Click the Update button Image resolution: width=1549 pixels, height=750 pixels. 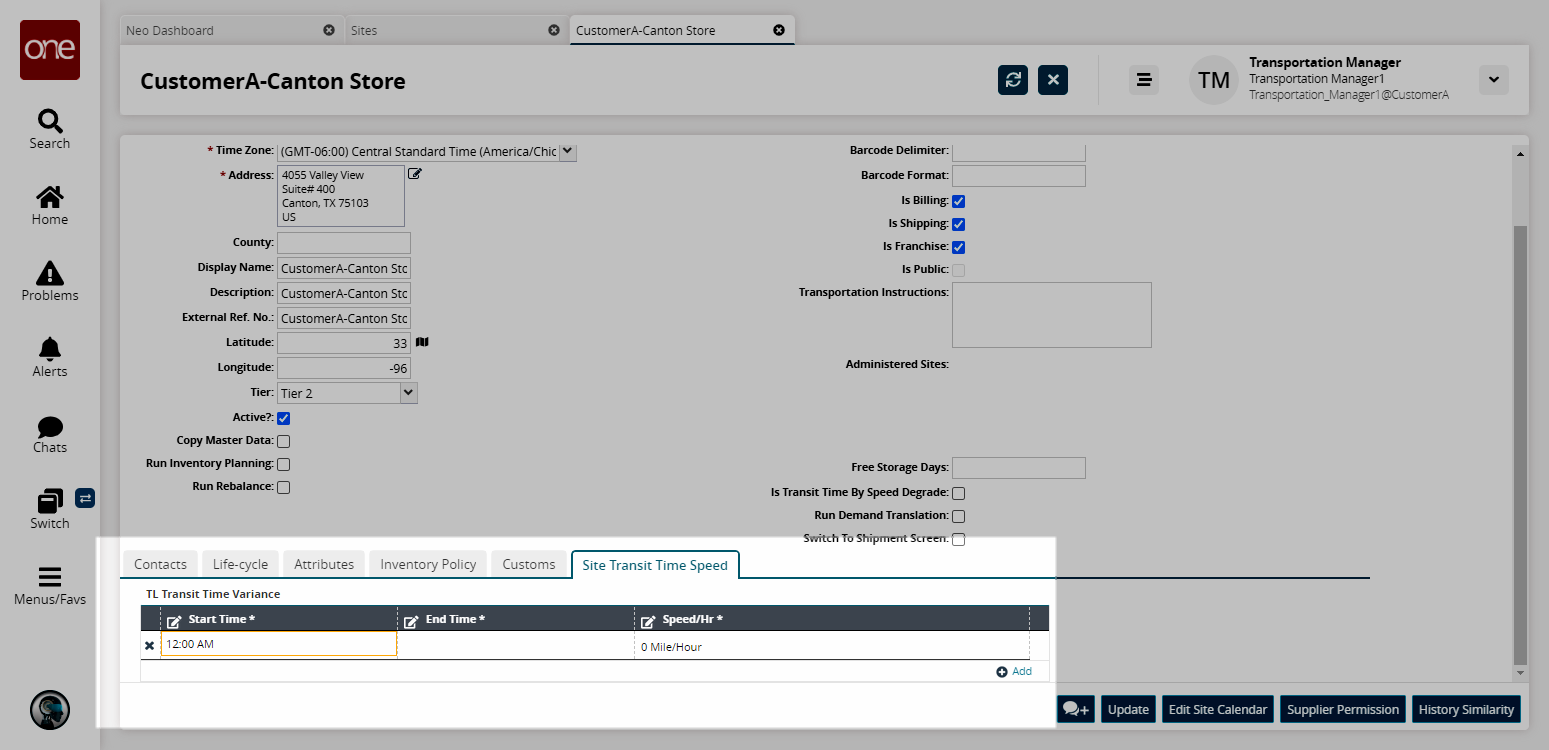coord(1128,709)
